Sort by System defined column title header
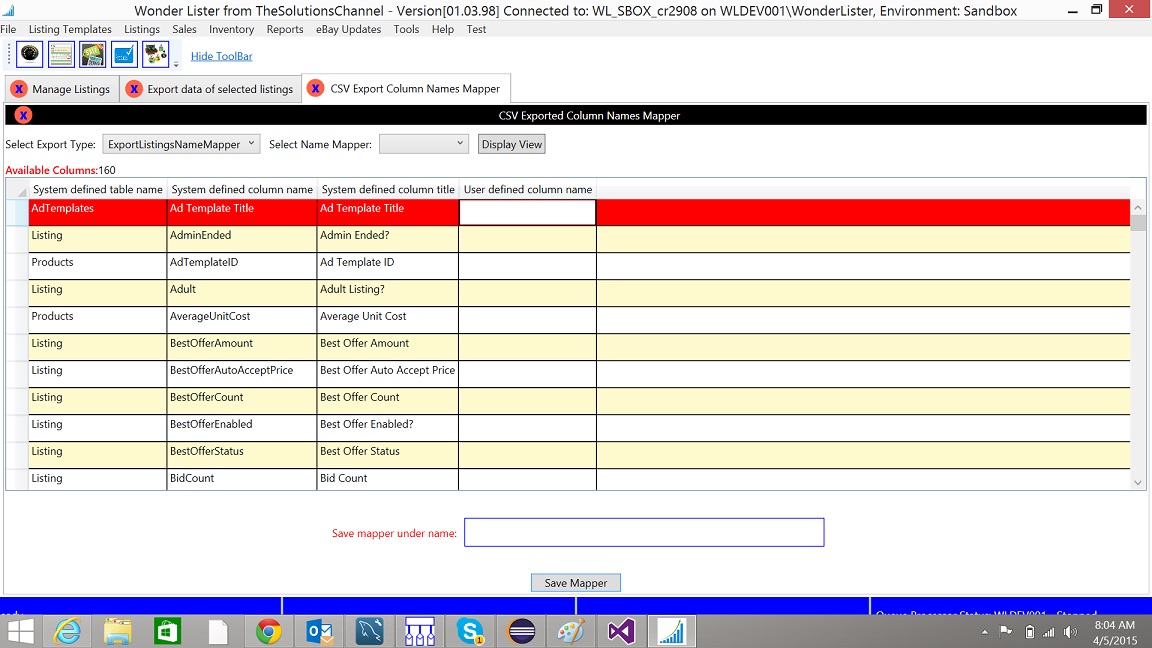 [388, 190]
